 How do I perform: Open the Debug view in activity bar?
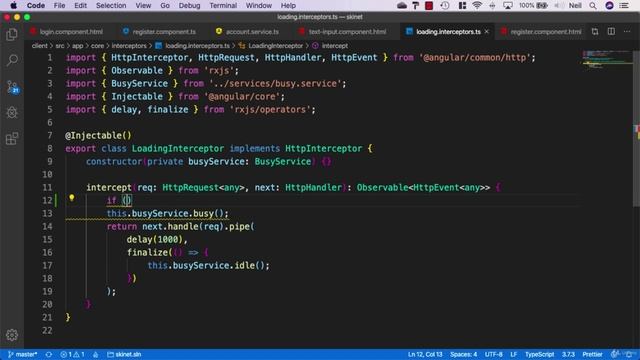(12, 112)
